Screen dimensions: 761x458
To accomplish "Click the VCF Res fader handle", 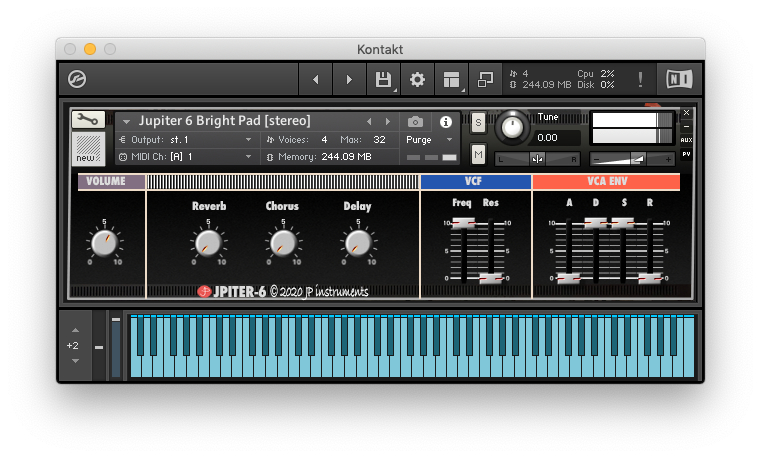I will (x=491, y=278).
